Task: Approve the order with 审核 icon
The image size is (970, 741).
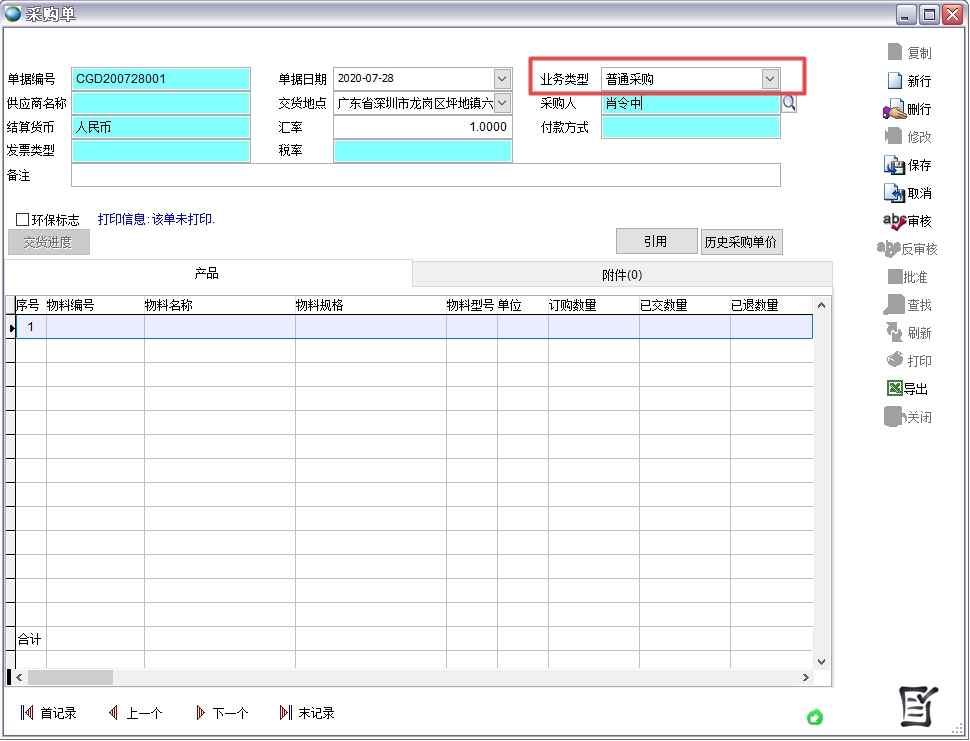Action: pos(894,221)
